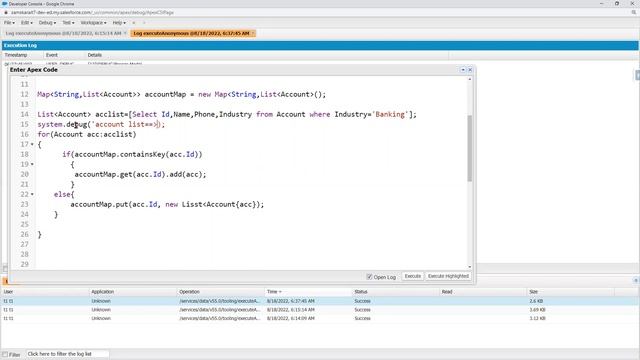Click the zoom magnifier icon in address bar
Image resolution: width=640 pixels, height=360 pixels.
point(633,13)
